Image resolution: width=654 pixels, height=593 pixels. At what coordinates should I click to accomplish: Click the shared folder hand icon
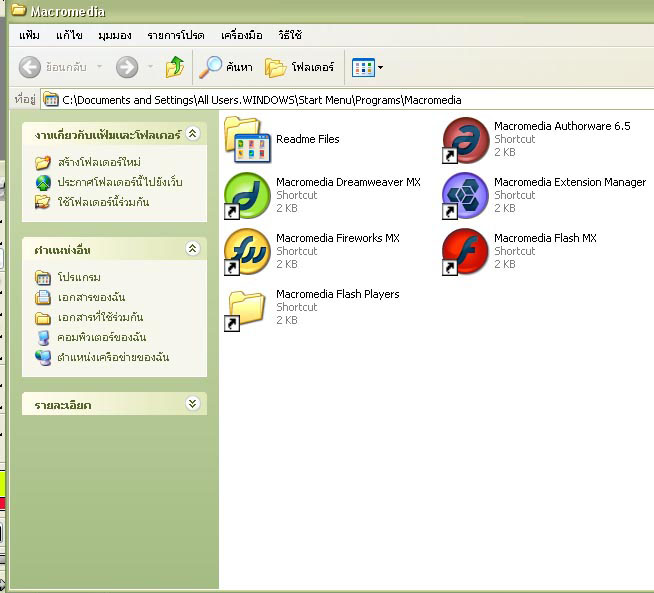click(x=43, y=202)
